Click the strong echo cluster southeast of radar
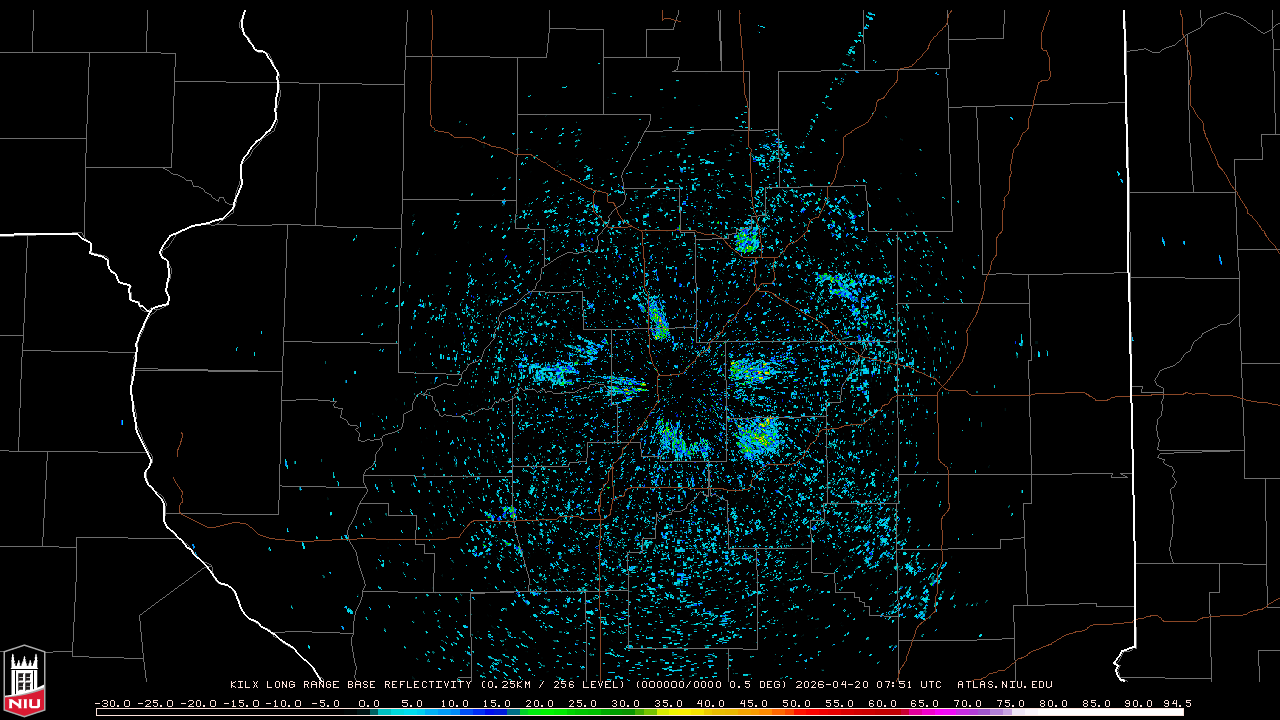 click(758, 436)
